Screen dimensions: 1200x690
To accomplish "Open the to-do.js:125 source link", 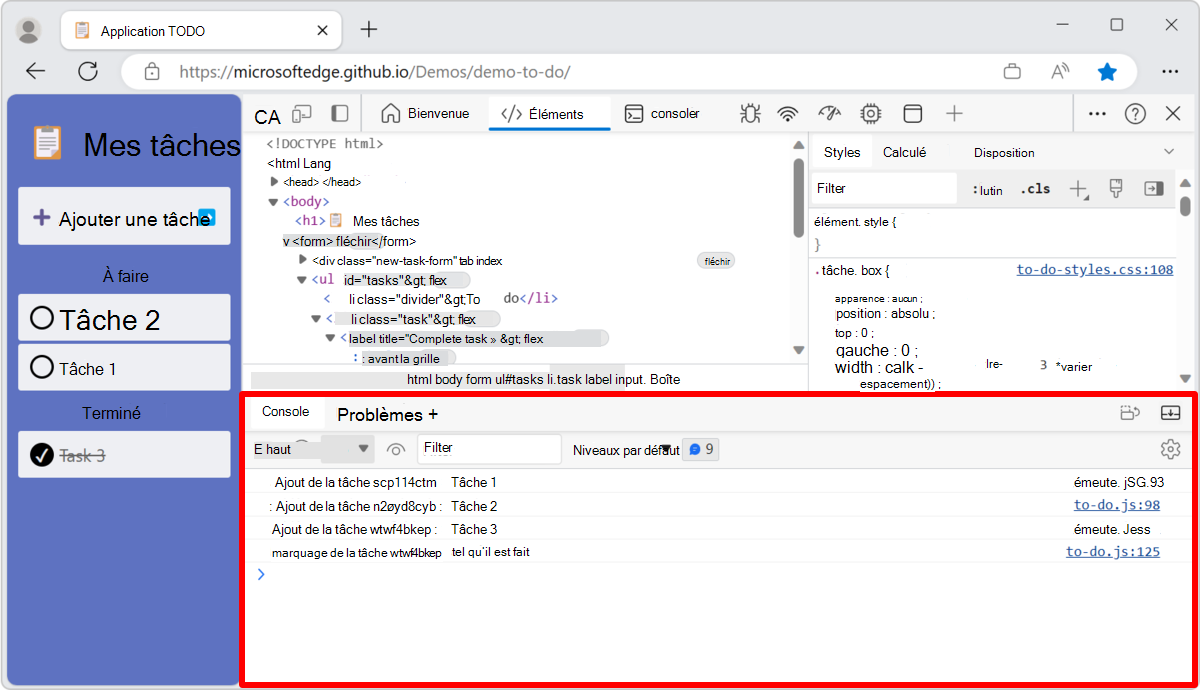I will click(x=1113, y=552).
